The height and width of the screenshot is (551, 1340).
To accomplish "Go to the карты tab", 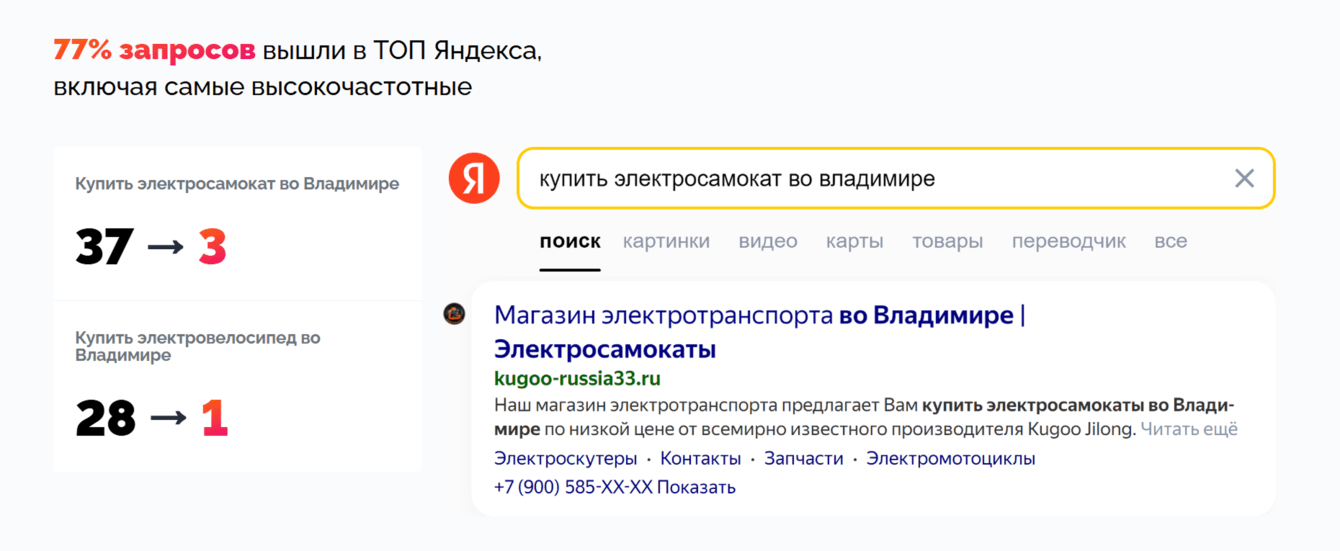I will (x=855, y=241).
